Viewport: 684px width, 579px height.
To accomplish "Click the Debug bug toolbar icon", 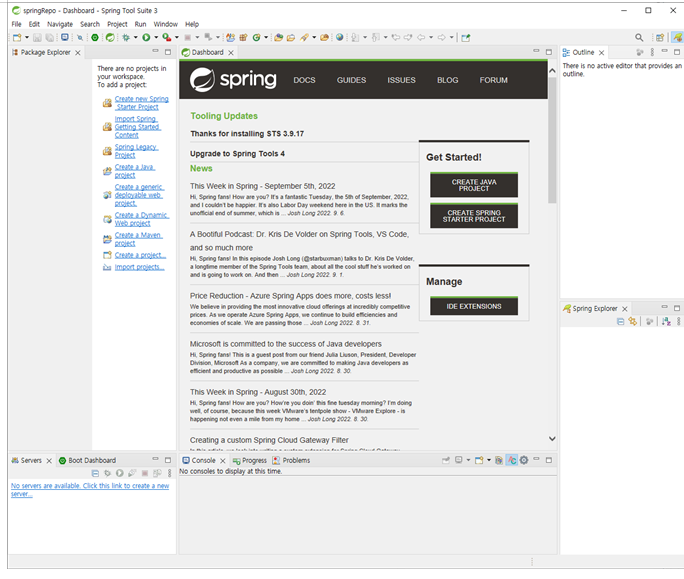I will [126, 38].
